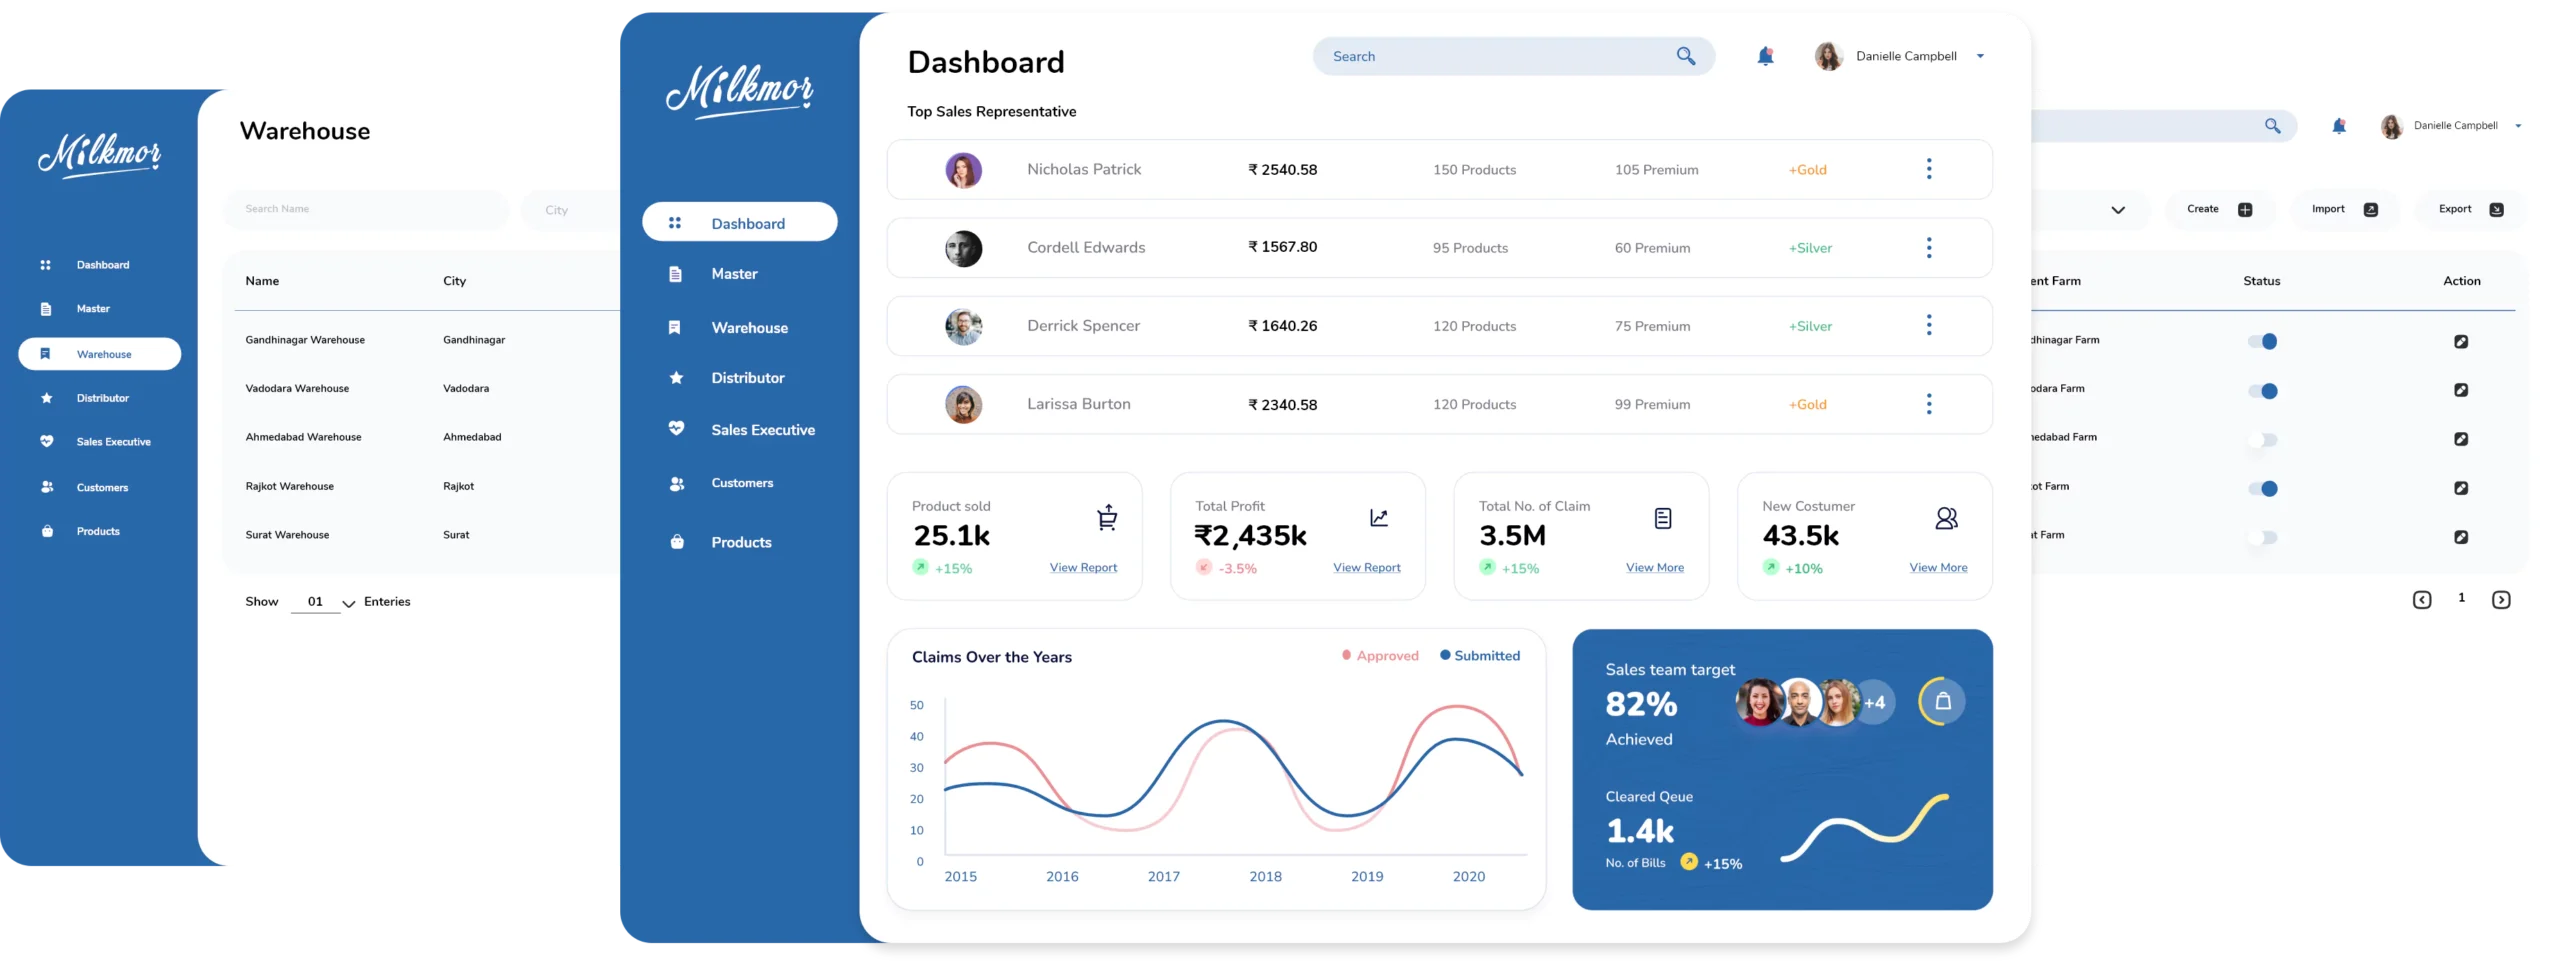Click the shopping bag icon in Sales team target

(x=1942, y=702)
